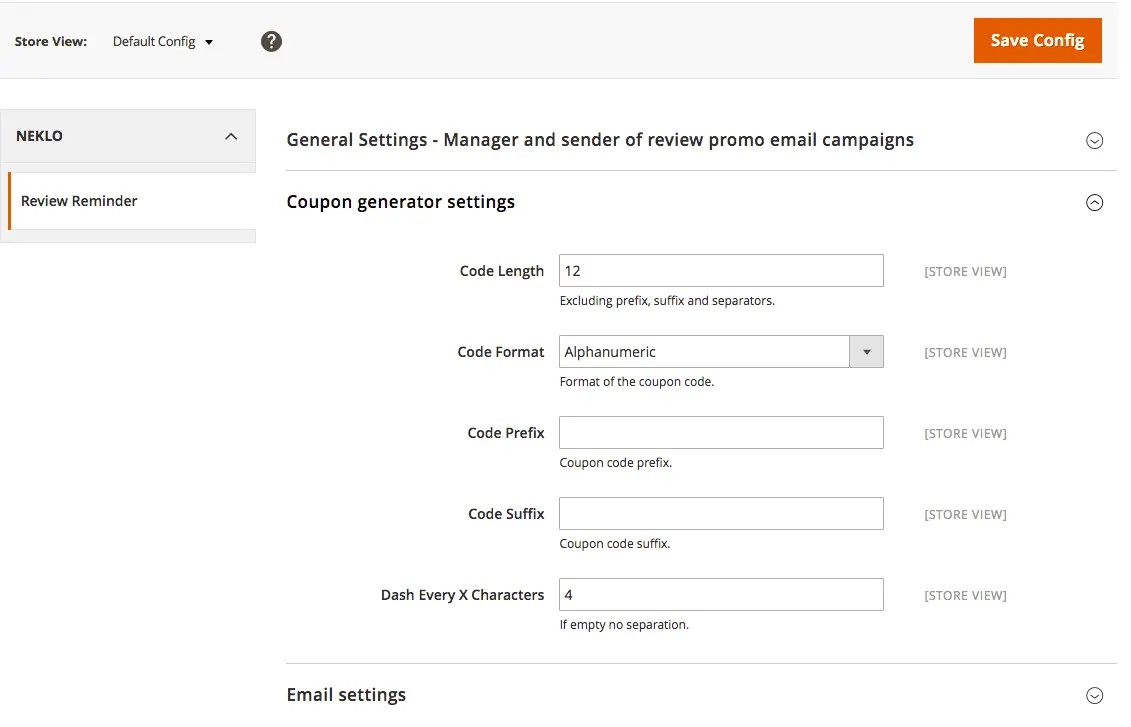Click the Code Prefix input field

point(721,433)
